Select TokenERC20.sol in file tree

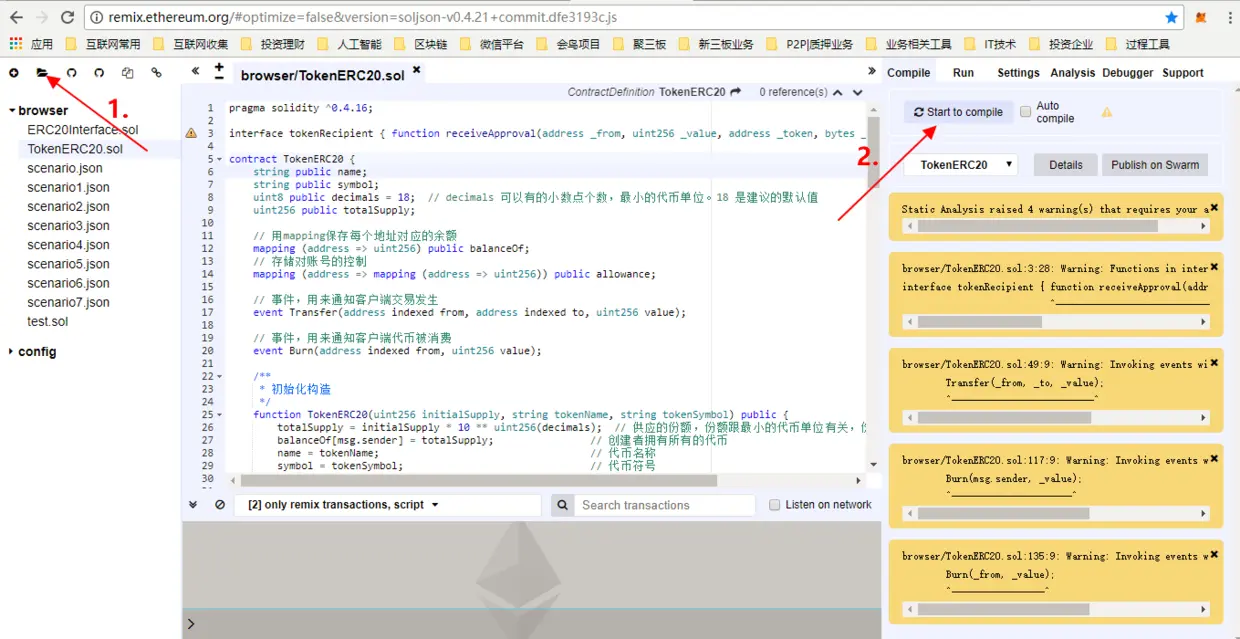coord(75,149)
